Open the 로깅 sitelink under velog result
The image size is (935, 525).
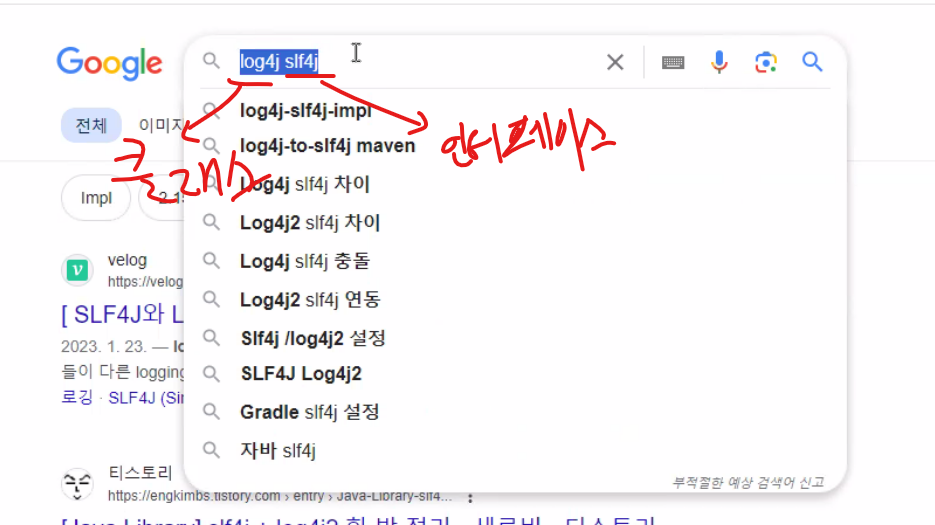tap(77, 397)
